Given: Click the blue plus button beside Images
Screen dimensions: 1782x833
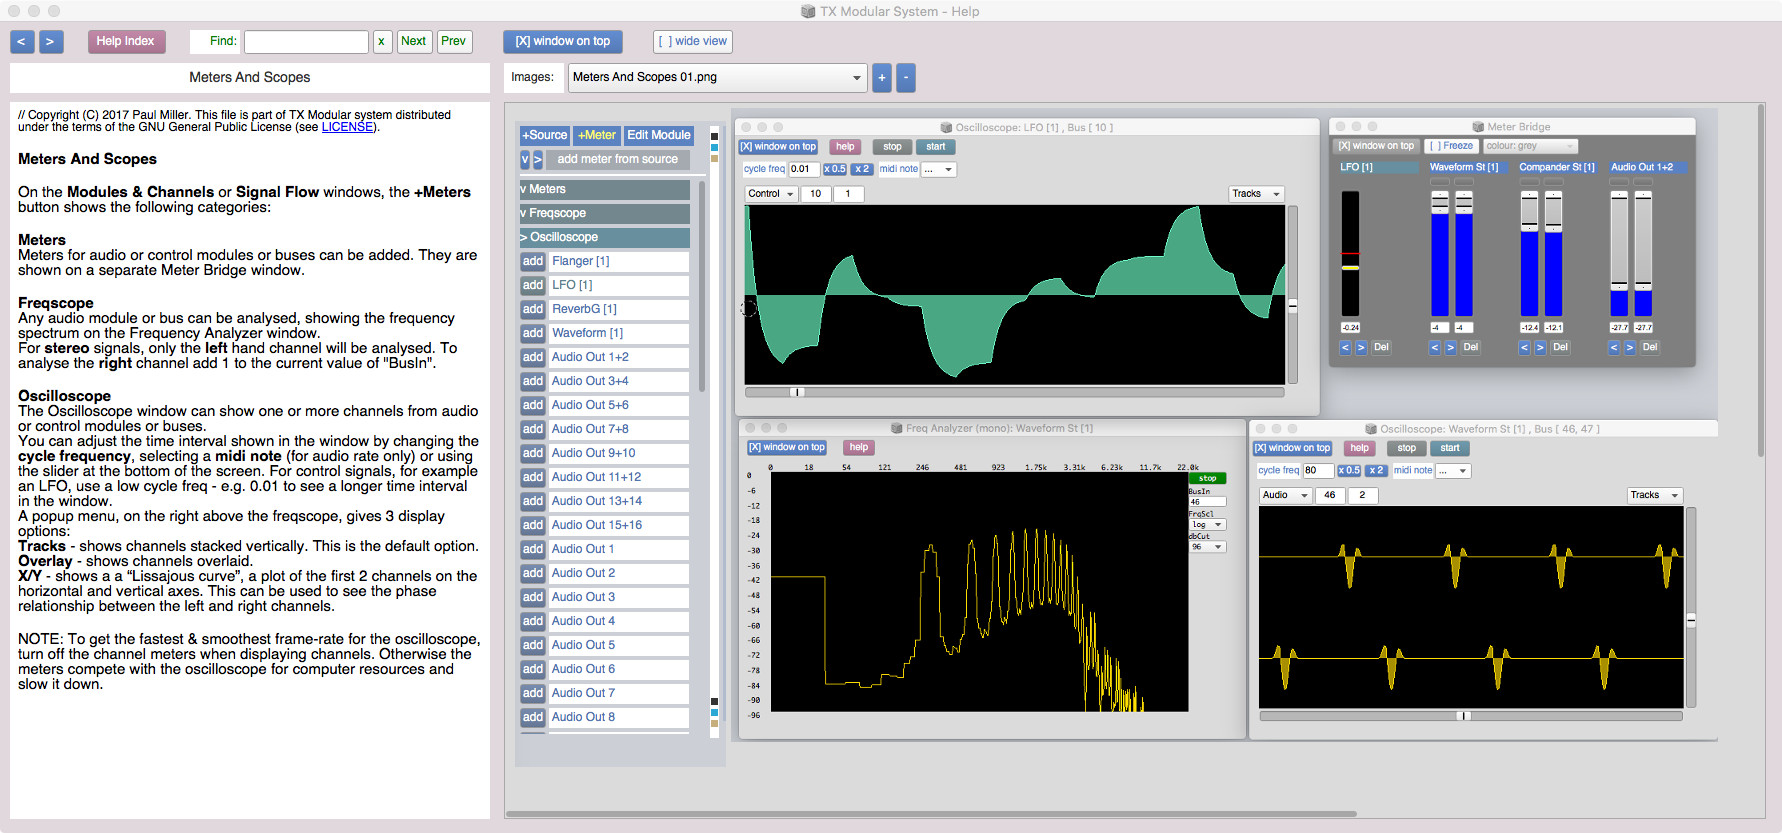Looking at the screenshot, I should click(881, 78).
